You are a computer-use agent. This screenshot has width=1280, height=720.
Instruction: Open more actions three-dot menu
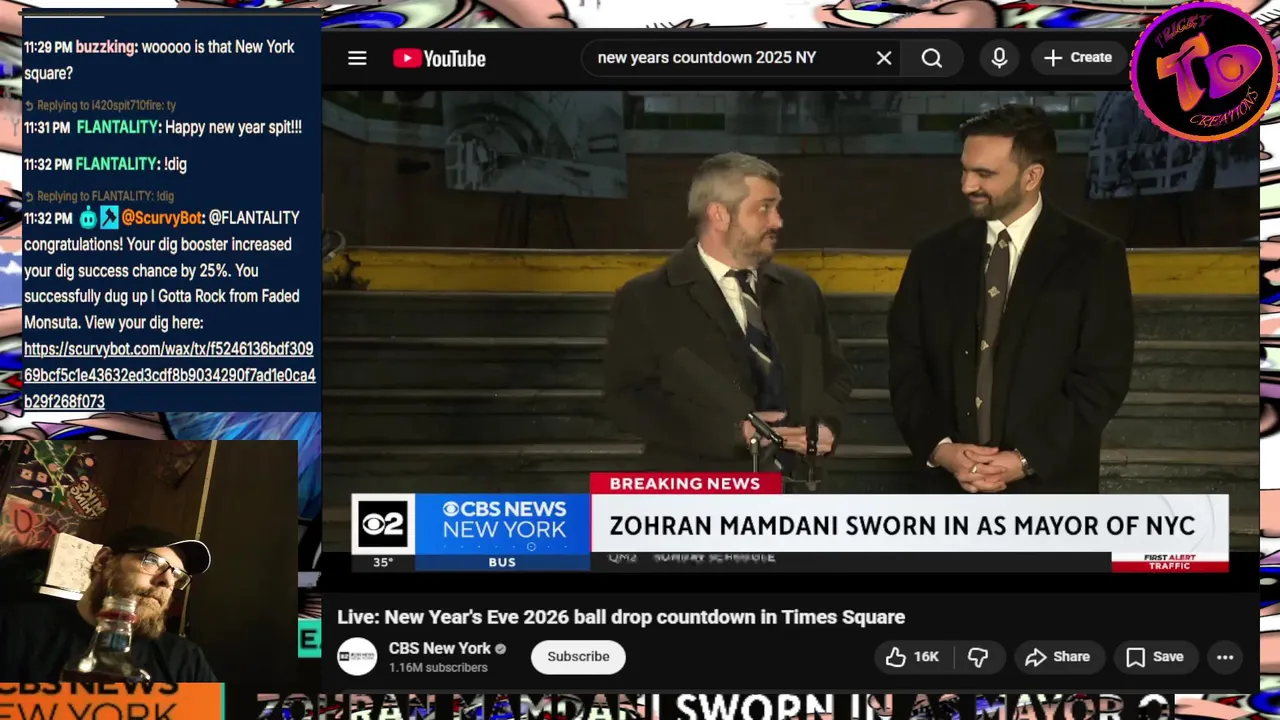1225,657
